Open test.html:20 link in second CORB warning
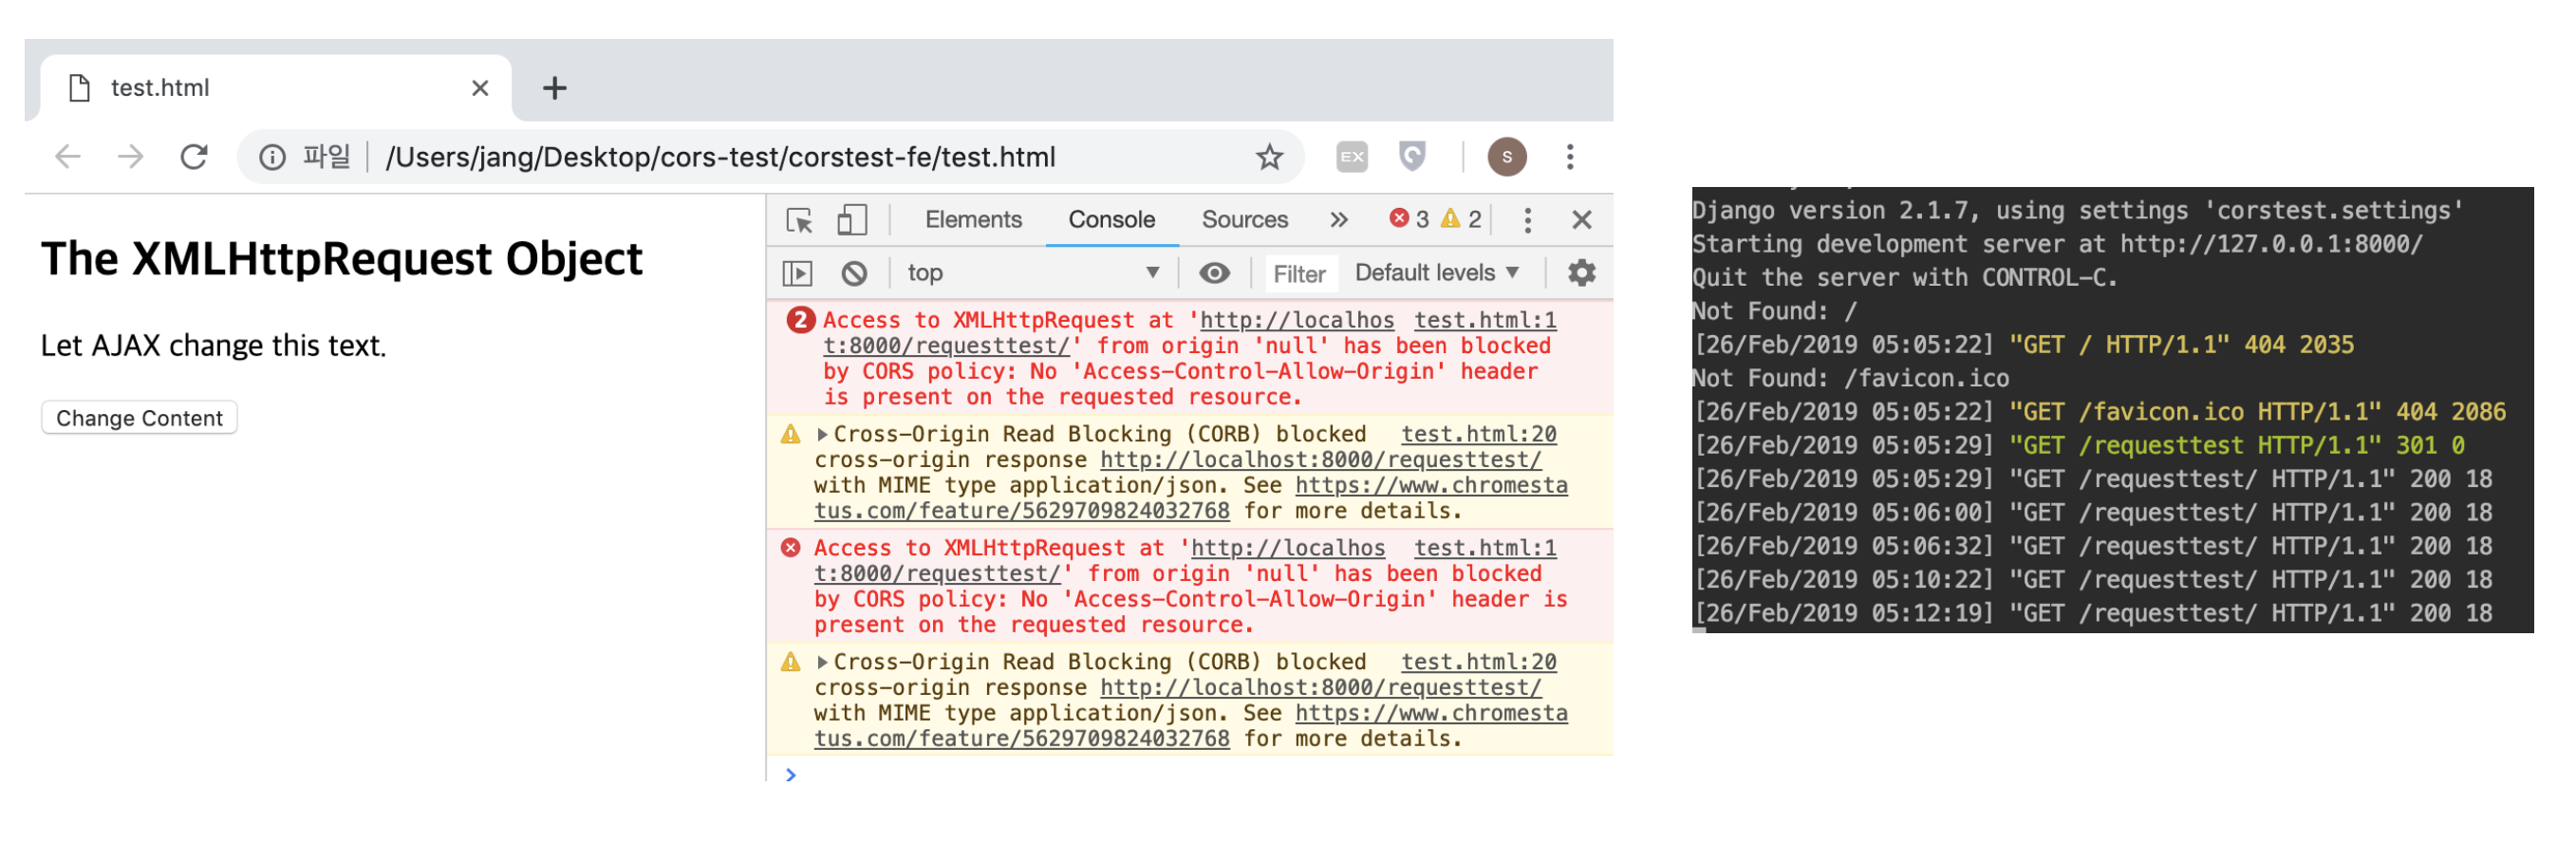The height and width of the screenshot is (843, 2576). click(1478, 662)
